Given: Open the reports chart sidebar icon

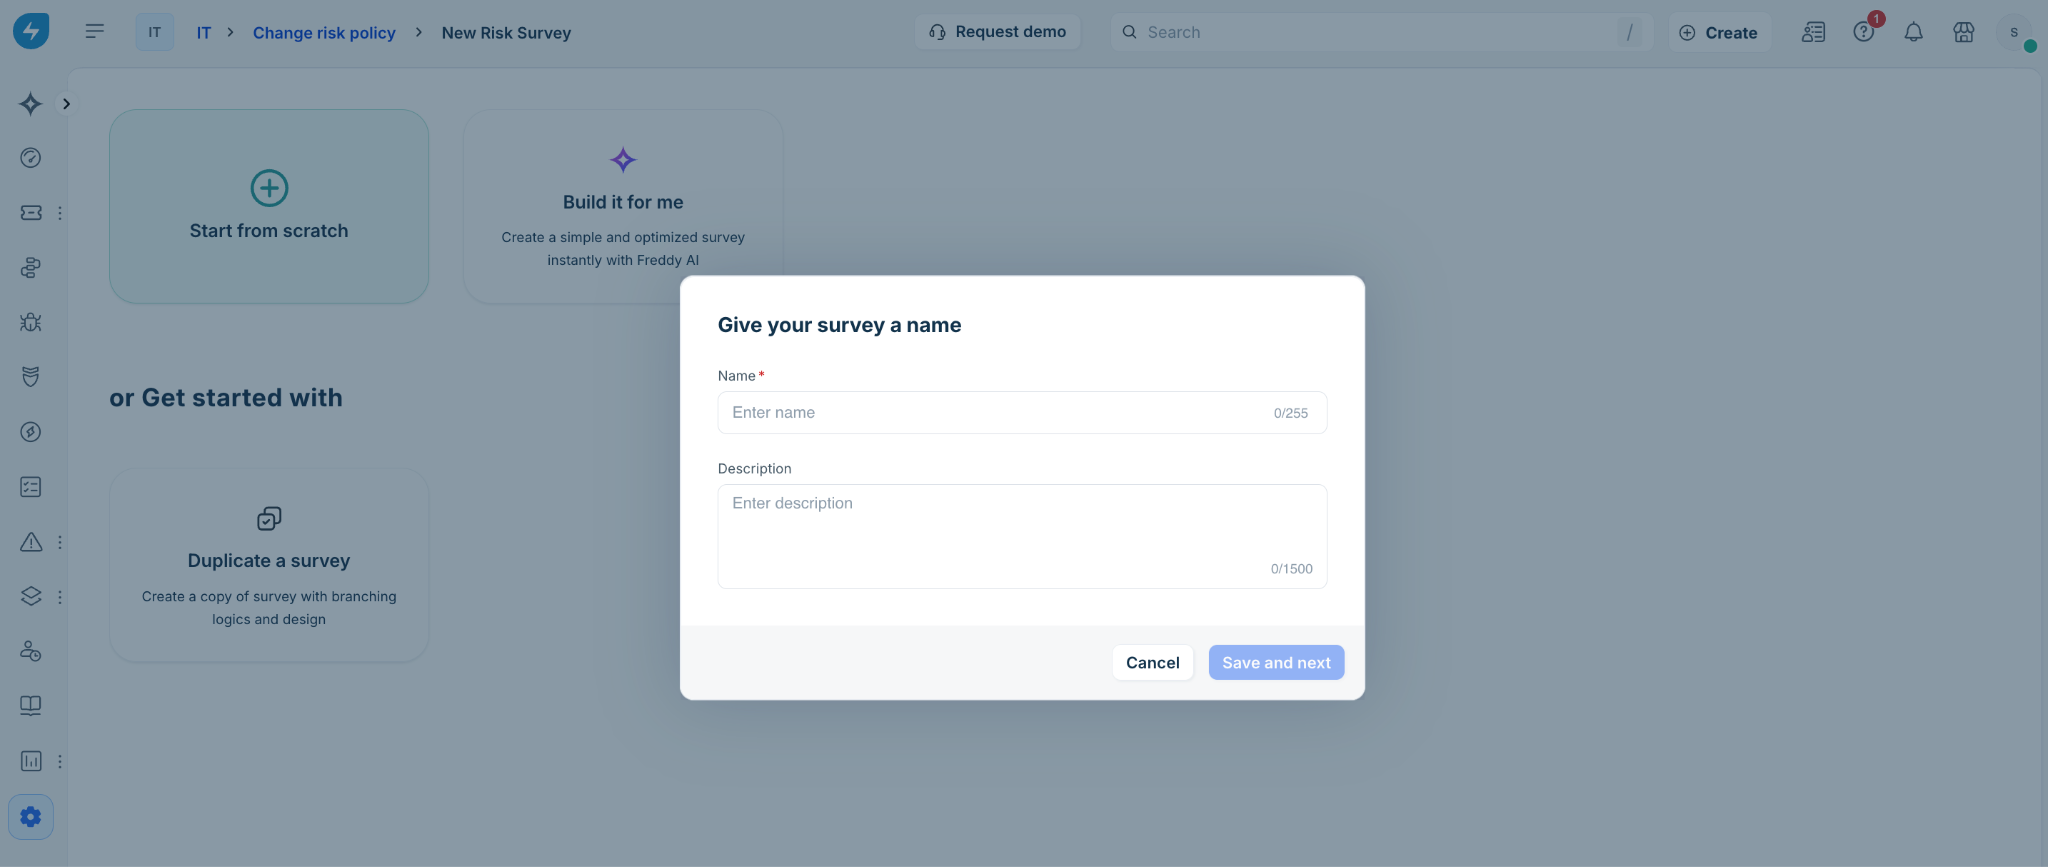Looking at the screenshot, I should coord(31,761).
